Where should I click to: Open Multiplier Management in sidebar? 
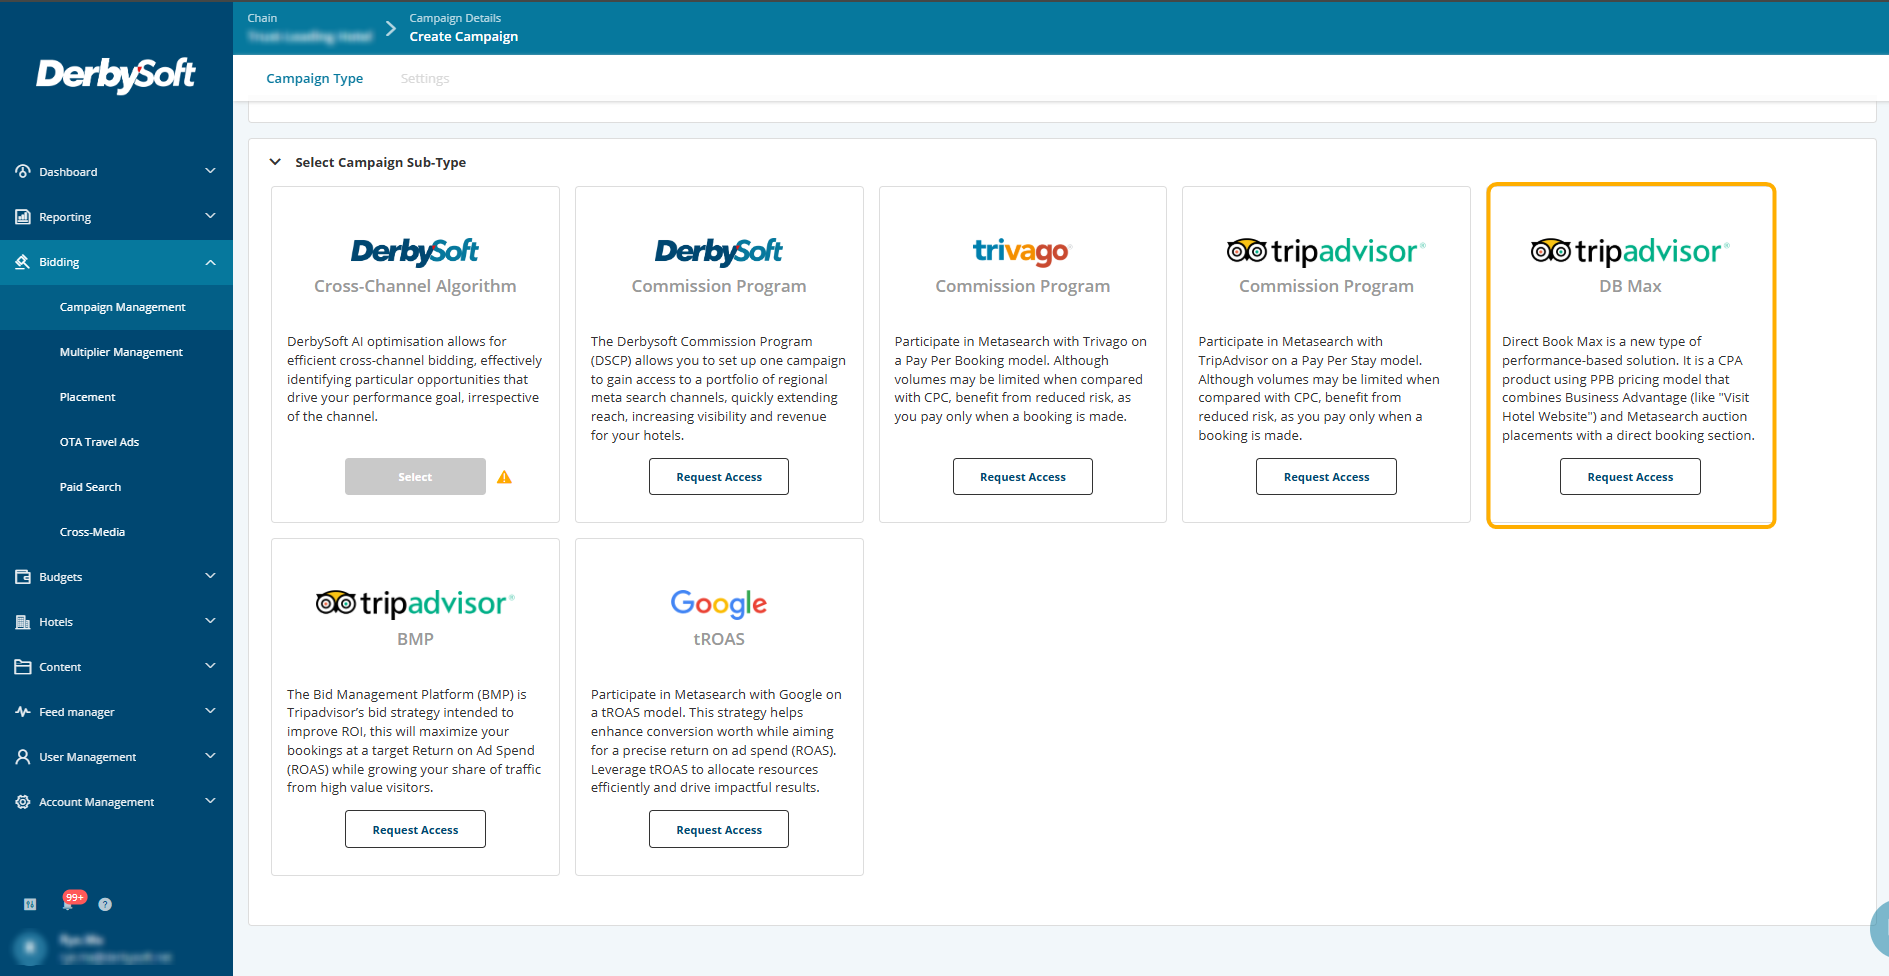[116, 352]
